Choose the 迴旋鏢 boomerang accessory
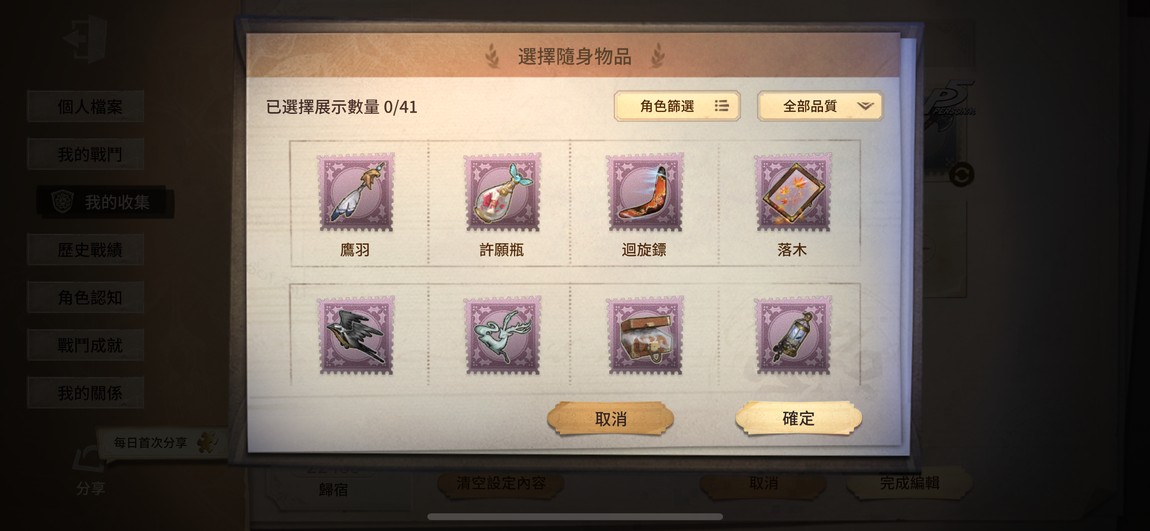1150x531 pixels. tap(645, 192)
